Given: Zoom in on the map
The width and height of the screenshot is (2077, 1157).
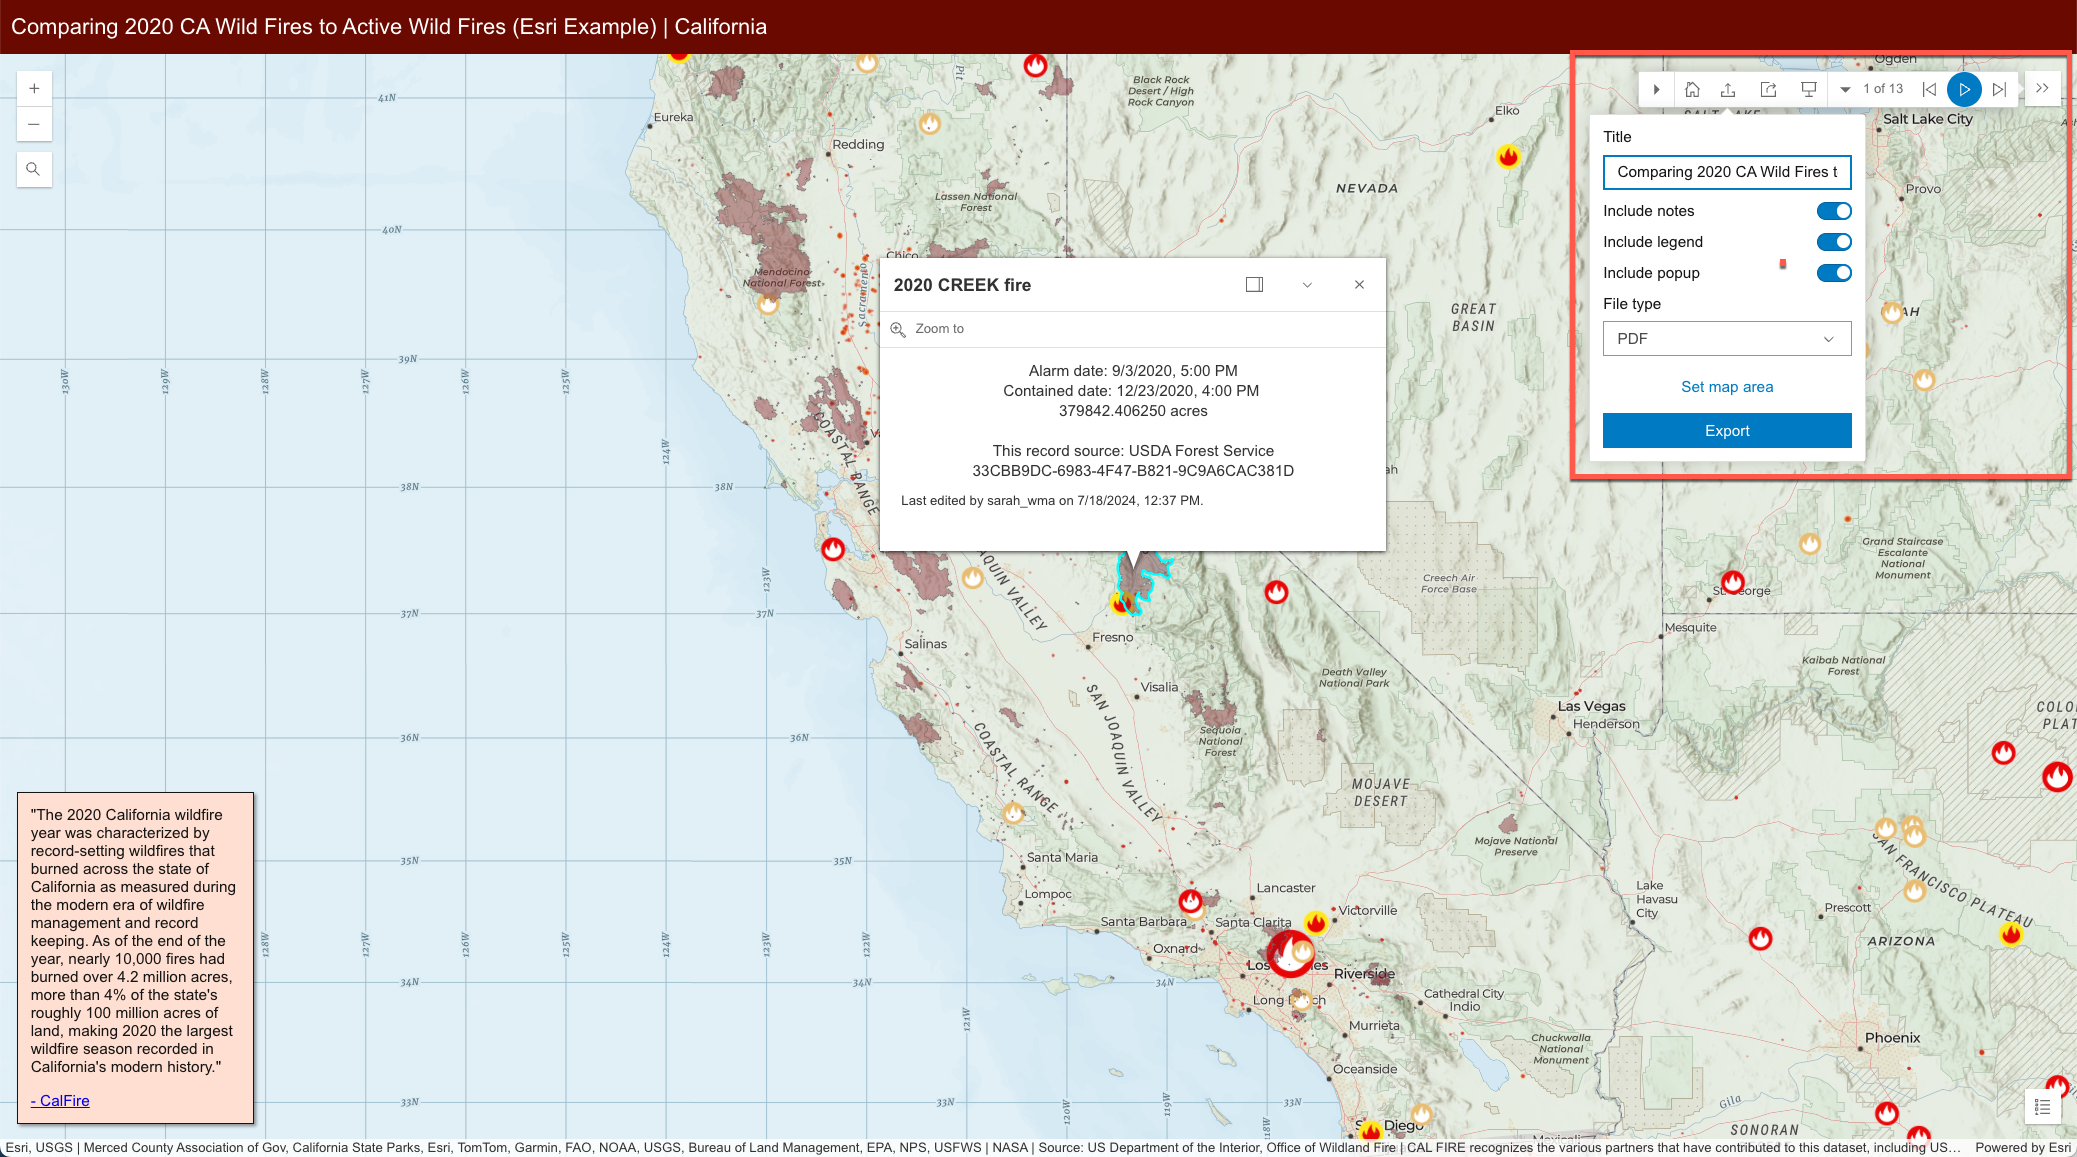Looking at the screenshot, I should pos(34,88).
